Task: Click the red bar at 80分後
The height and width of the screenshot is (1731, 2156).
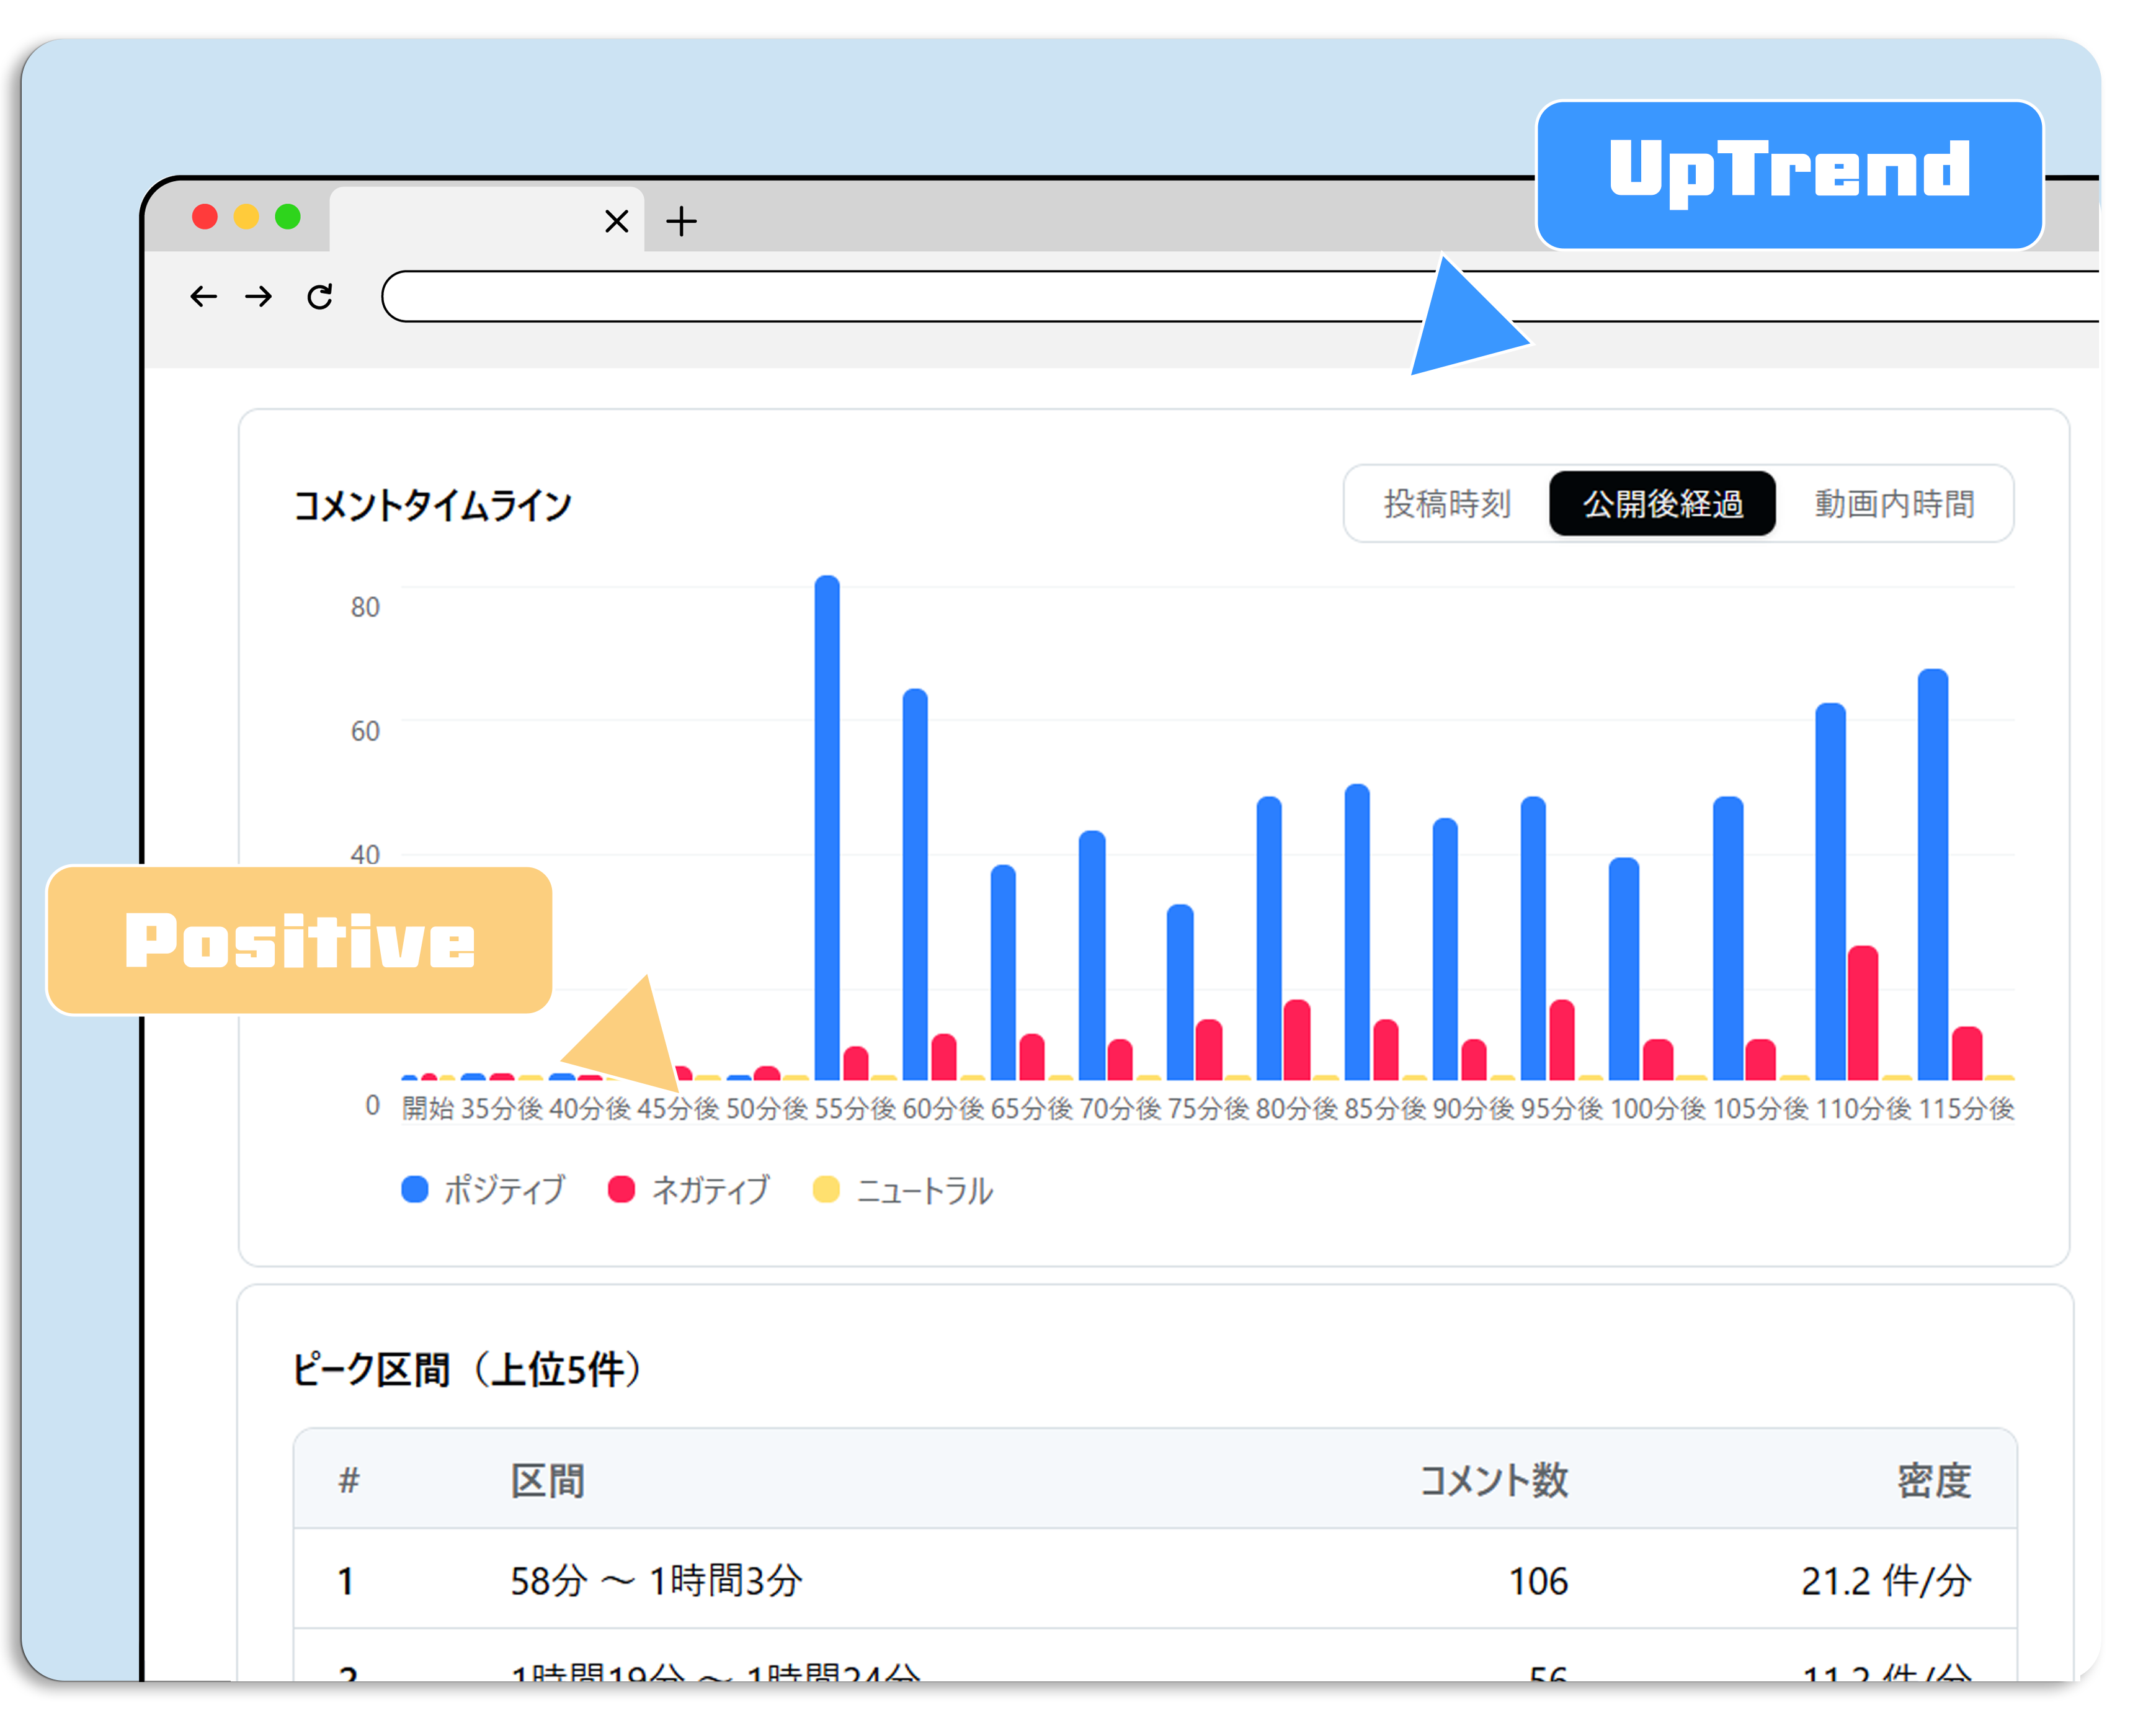Action: [1297, 1040]
